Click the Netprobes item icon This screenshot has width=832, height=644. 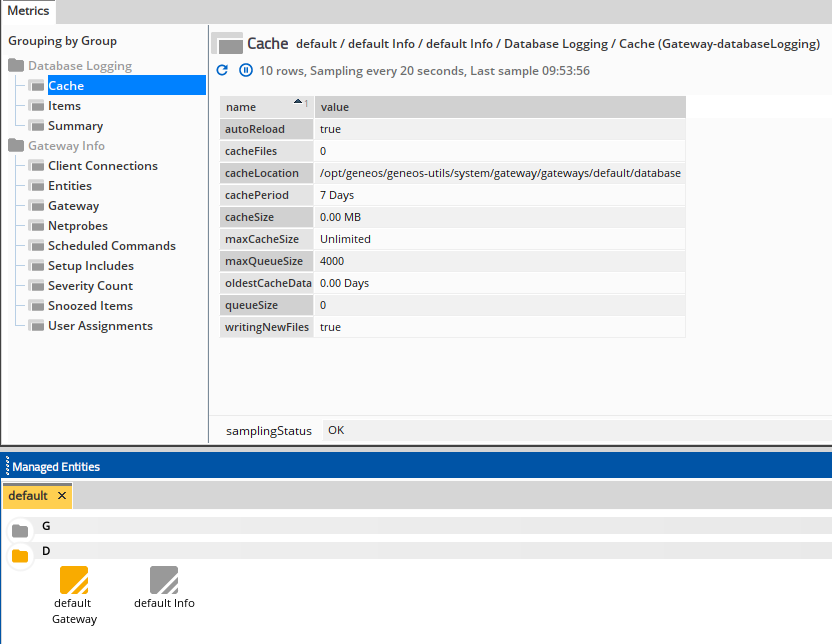[37, 226]
